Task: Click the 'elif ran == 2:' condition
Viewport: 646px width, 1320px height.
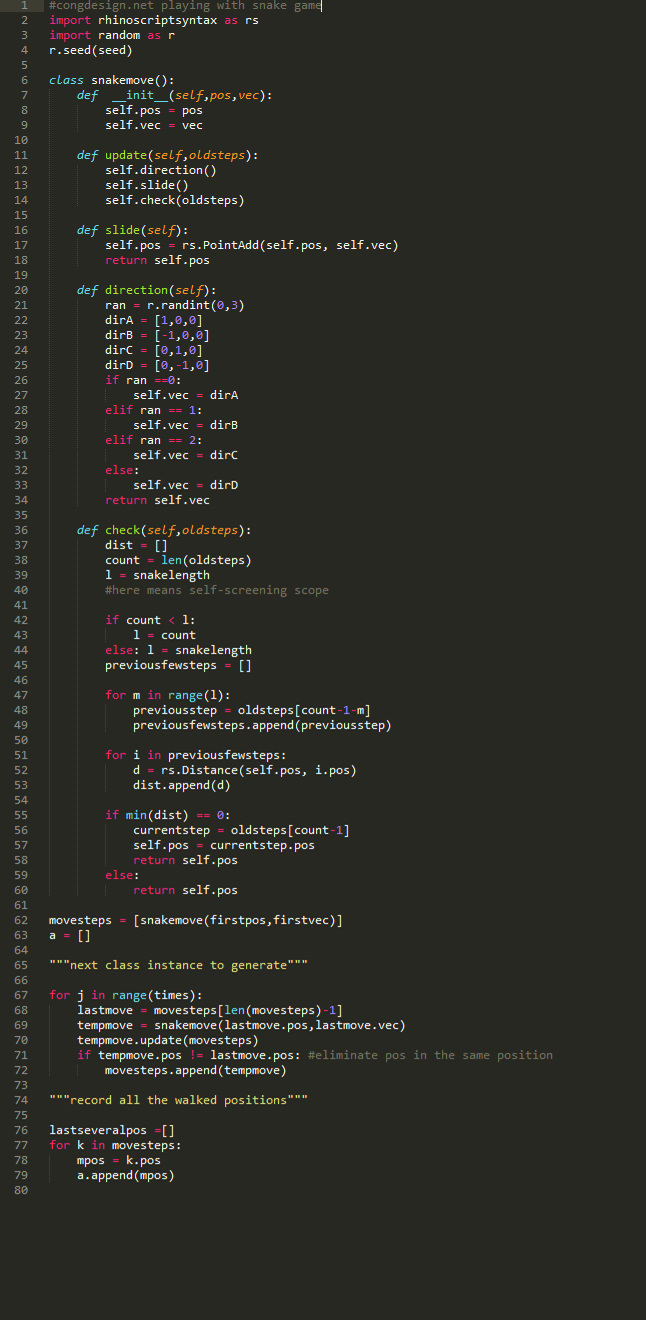Action: click(x=154, y=440)
